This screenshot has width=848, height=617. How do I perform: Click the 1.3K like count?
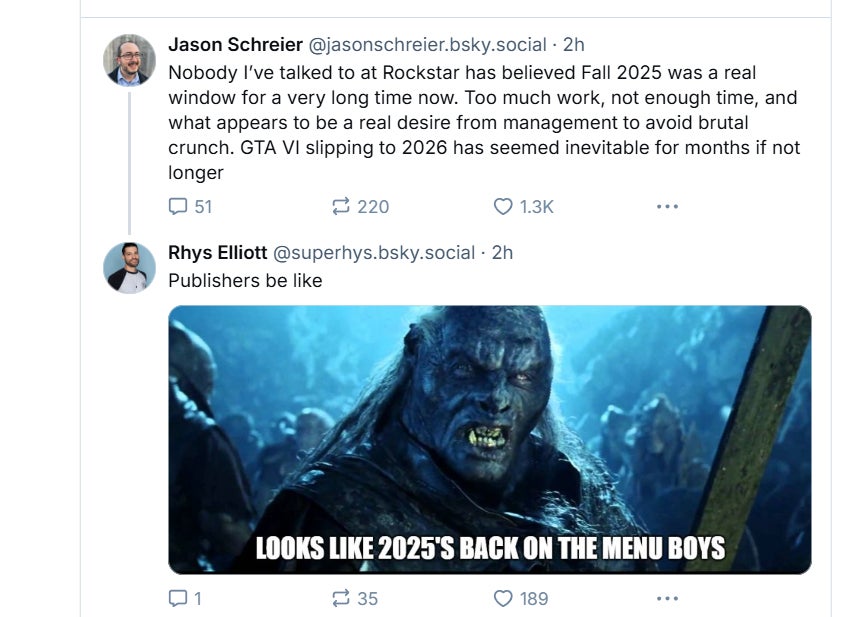(x=537, y=207)
